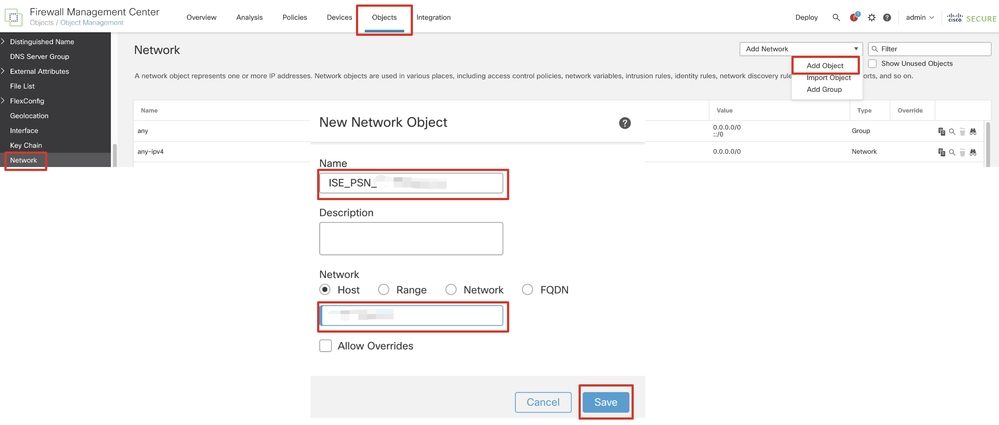
Task: Select Network in sidebar
Action: [24, 161]
